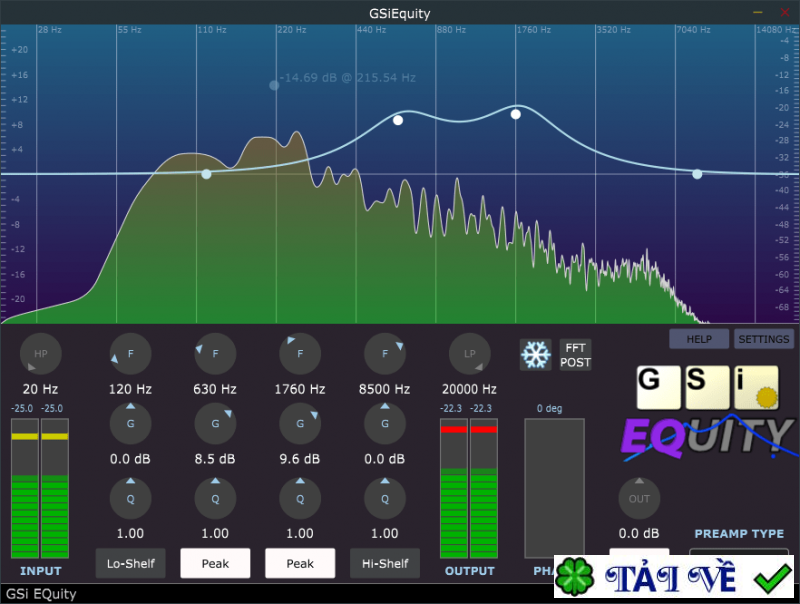Click the OUT gain knob

[x=639, y=498]
